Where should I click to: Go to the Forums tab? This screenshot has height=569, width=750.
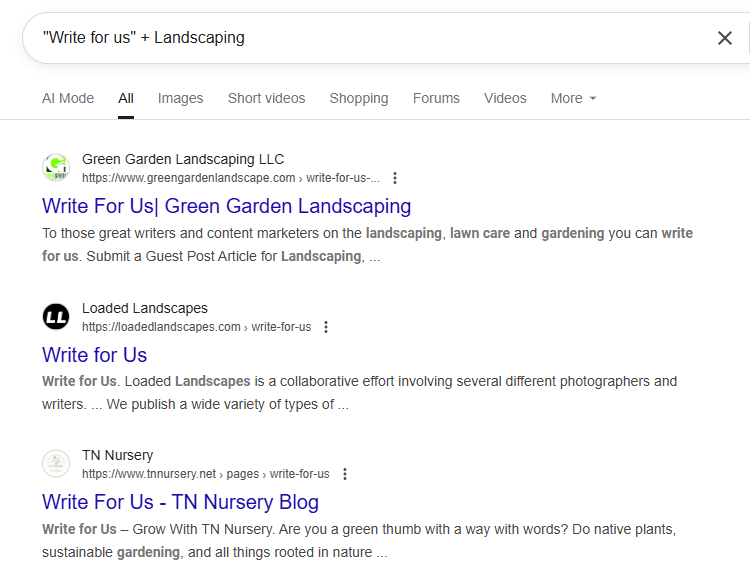436,98
